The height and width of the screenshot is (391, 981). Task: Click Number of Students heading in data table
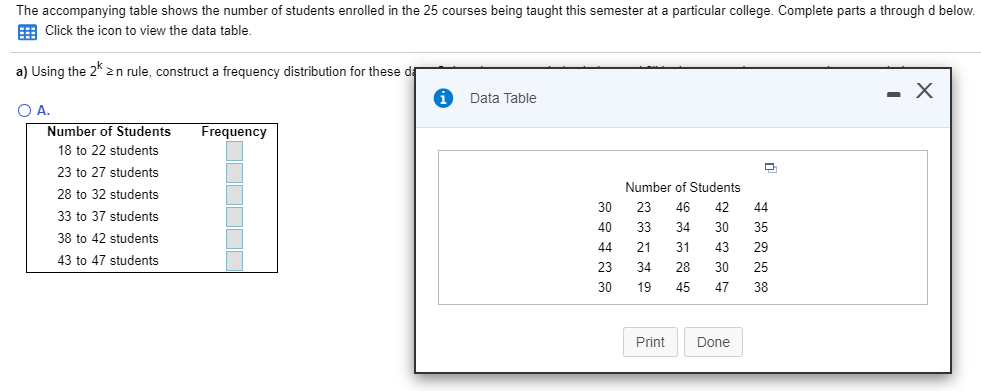point(683,188)
